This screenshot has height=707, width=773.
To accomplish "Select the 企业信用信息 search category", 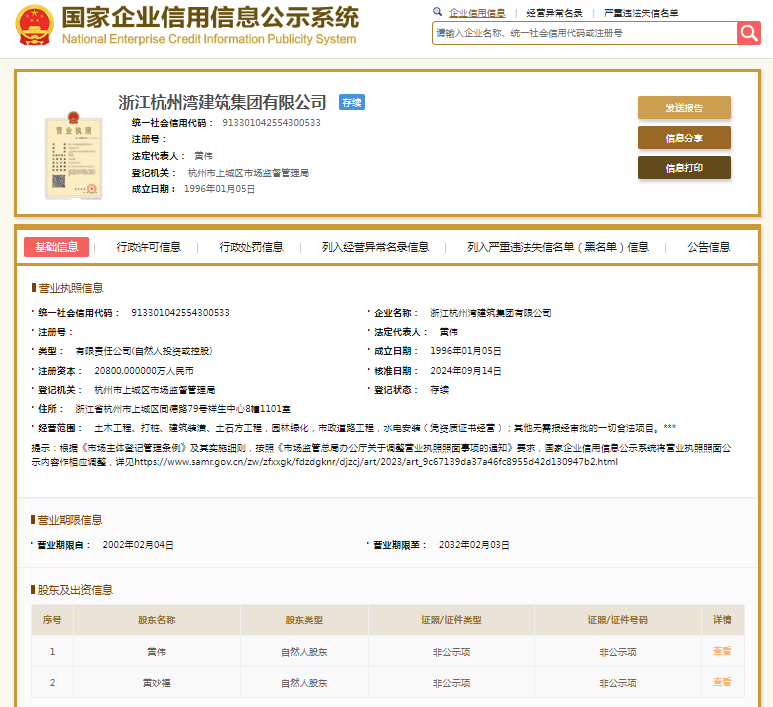I will pyautogui.click(x=477, y=13).
